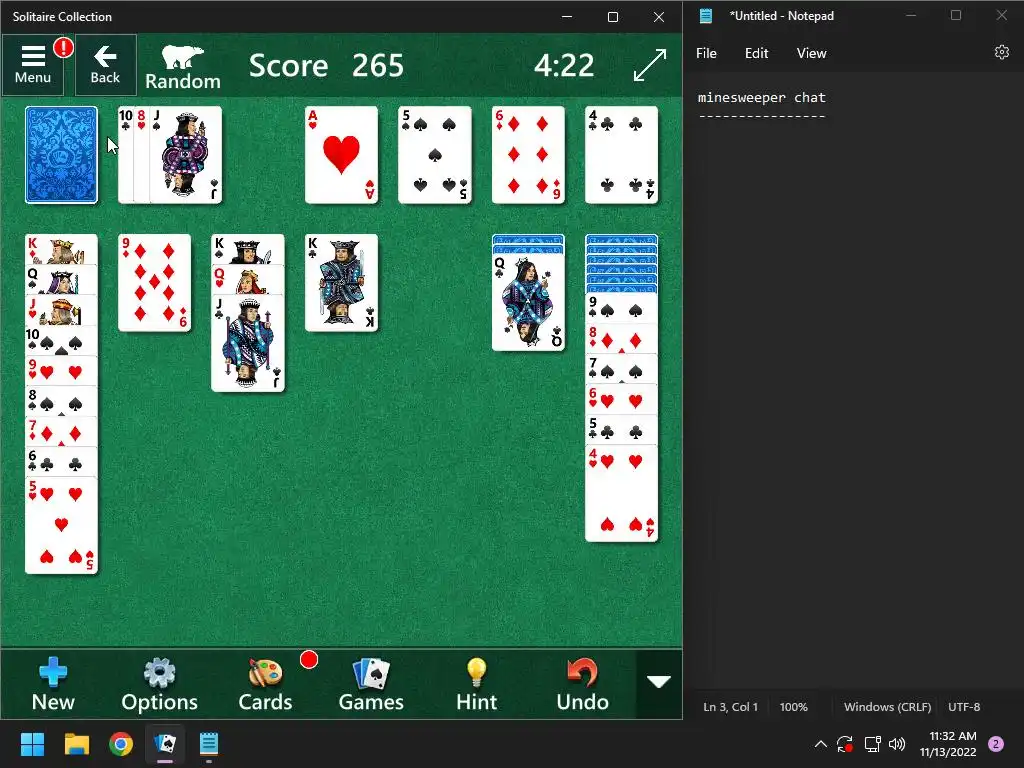Select the 6 of clubs in first column

[x=61, y=462]
